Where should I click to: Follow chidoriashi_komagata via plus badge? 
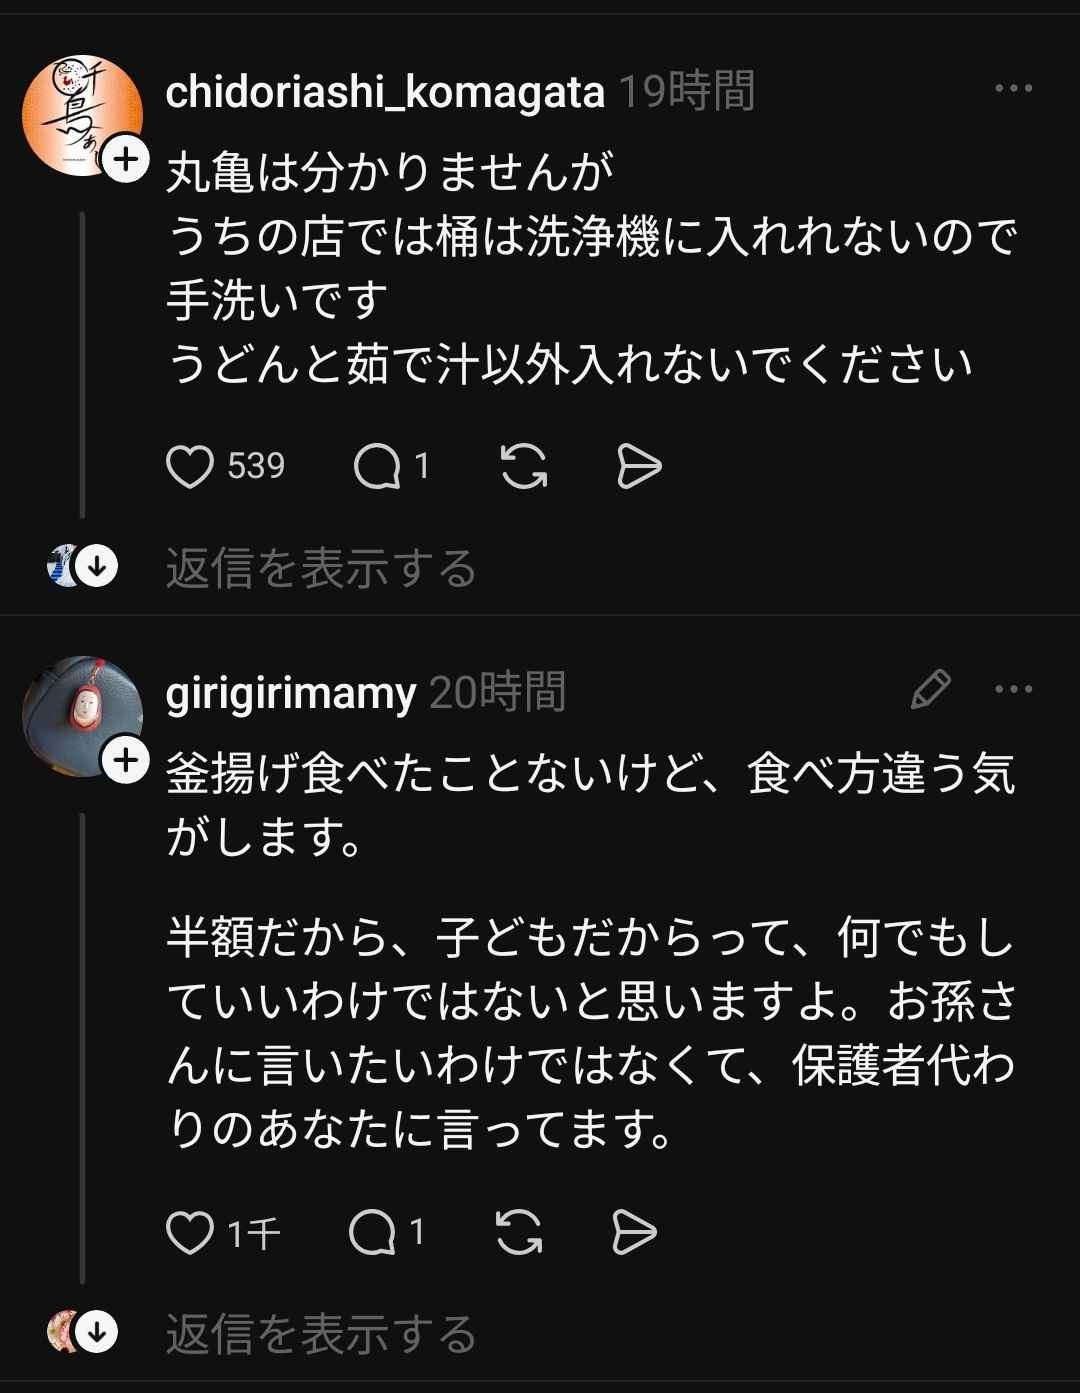[x=126, y=160]
